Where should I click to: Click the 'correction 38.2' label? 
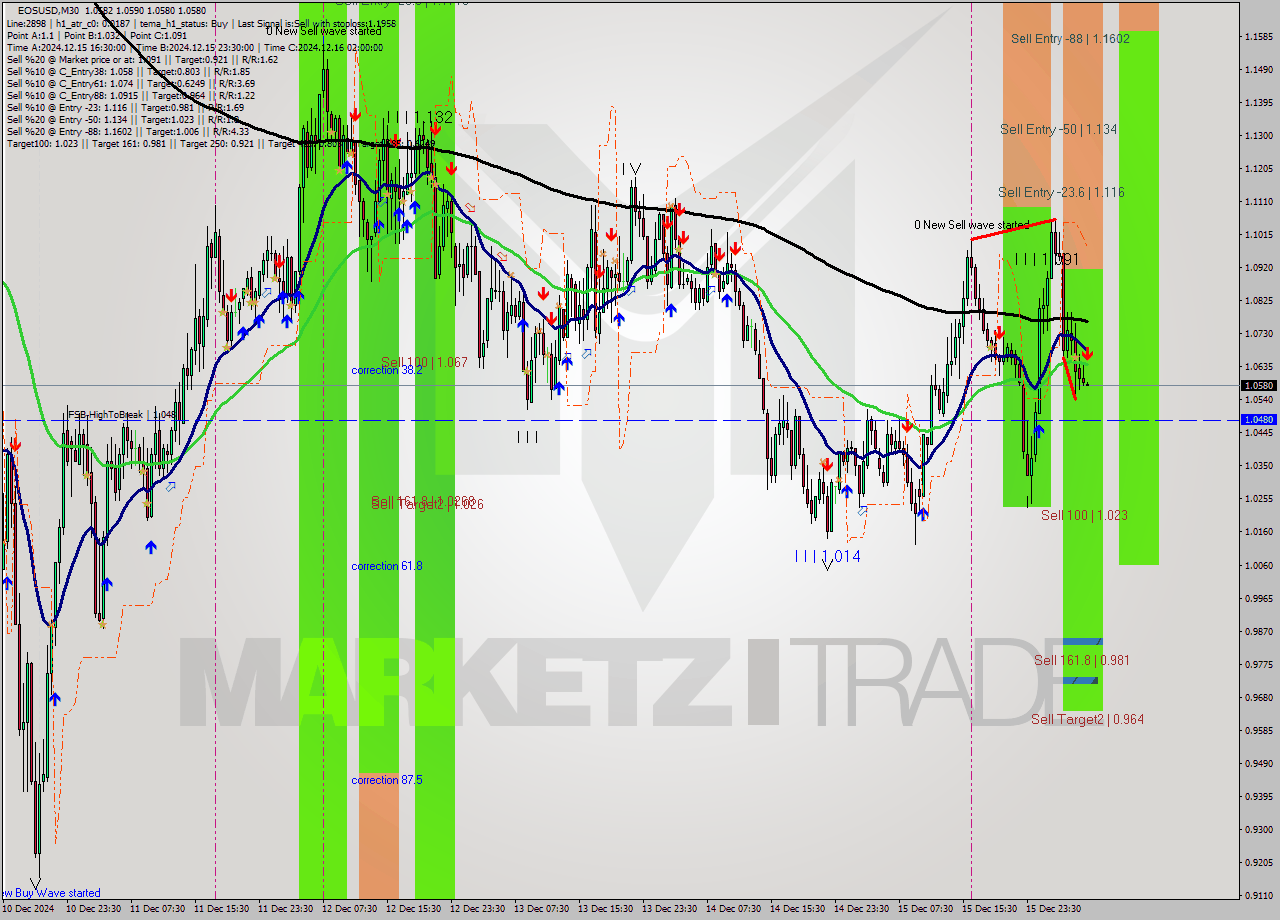[387, 370]
